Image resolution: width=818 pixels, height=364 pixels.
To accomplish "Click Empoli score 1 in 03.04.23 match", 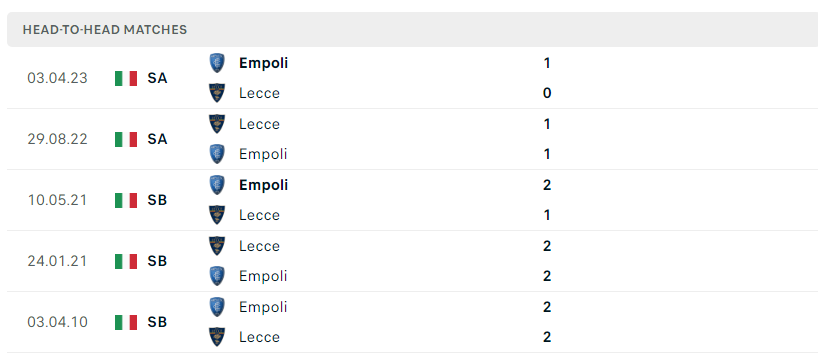I will point(547,63).
